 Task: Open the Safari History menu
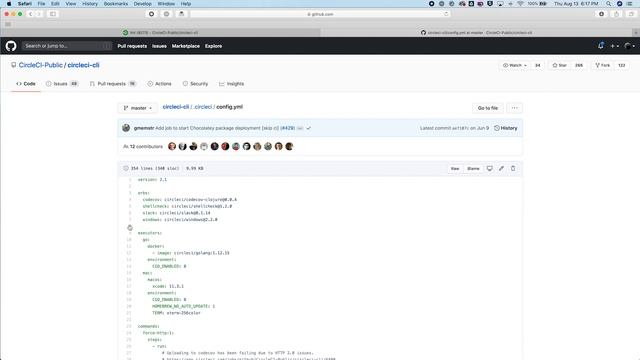point(90,4)
